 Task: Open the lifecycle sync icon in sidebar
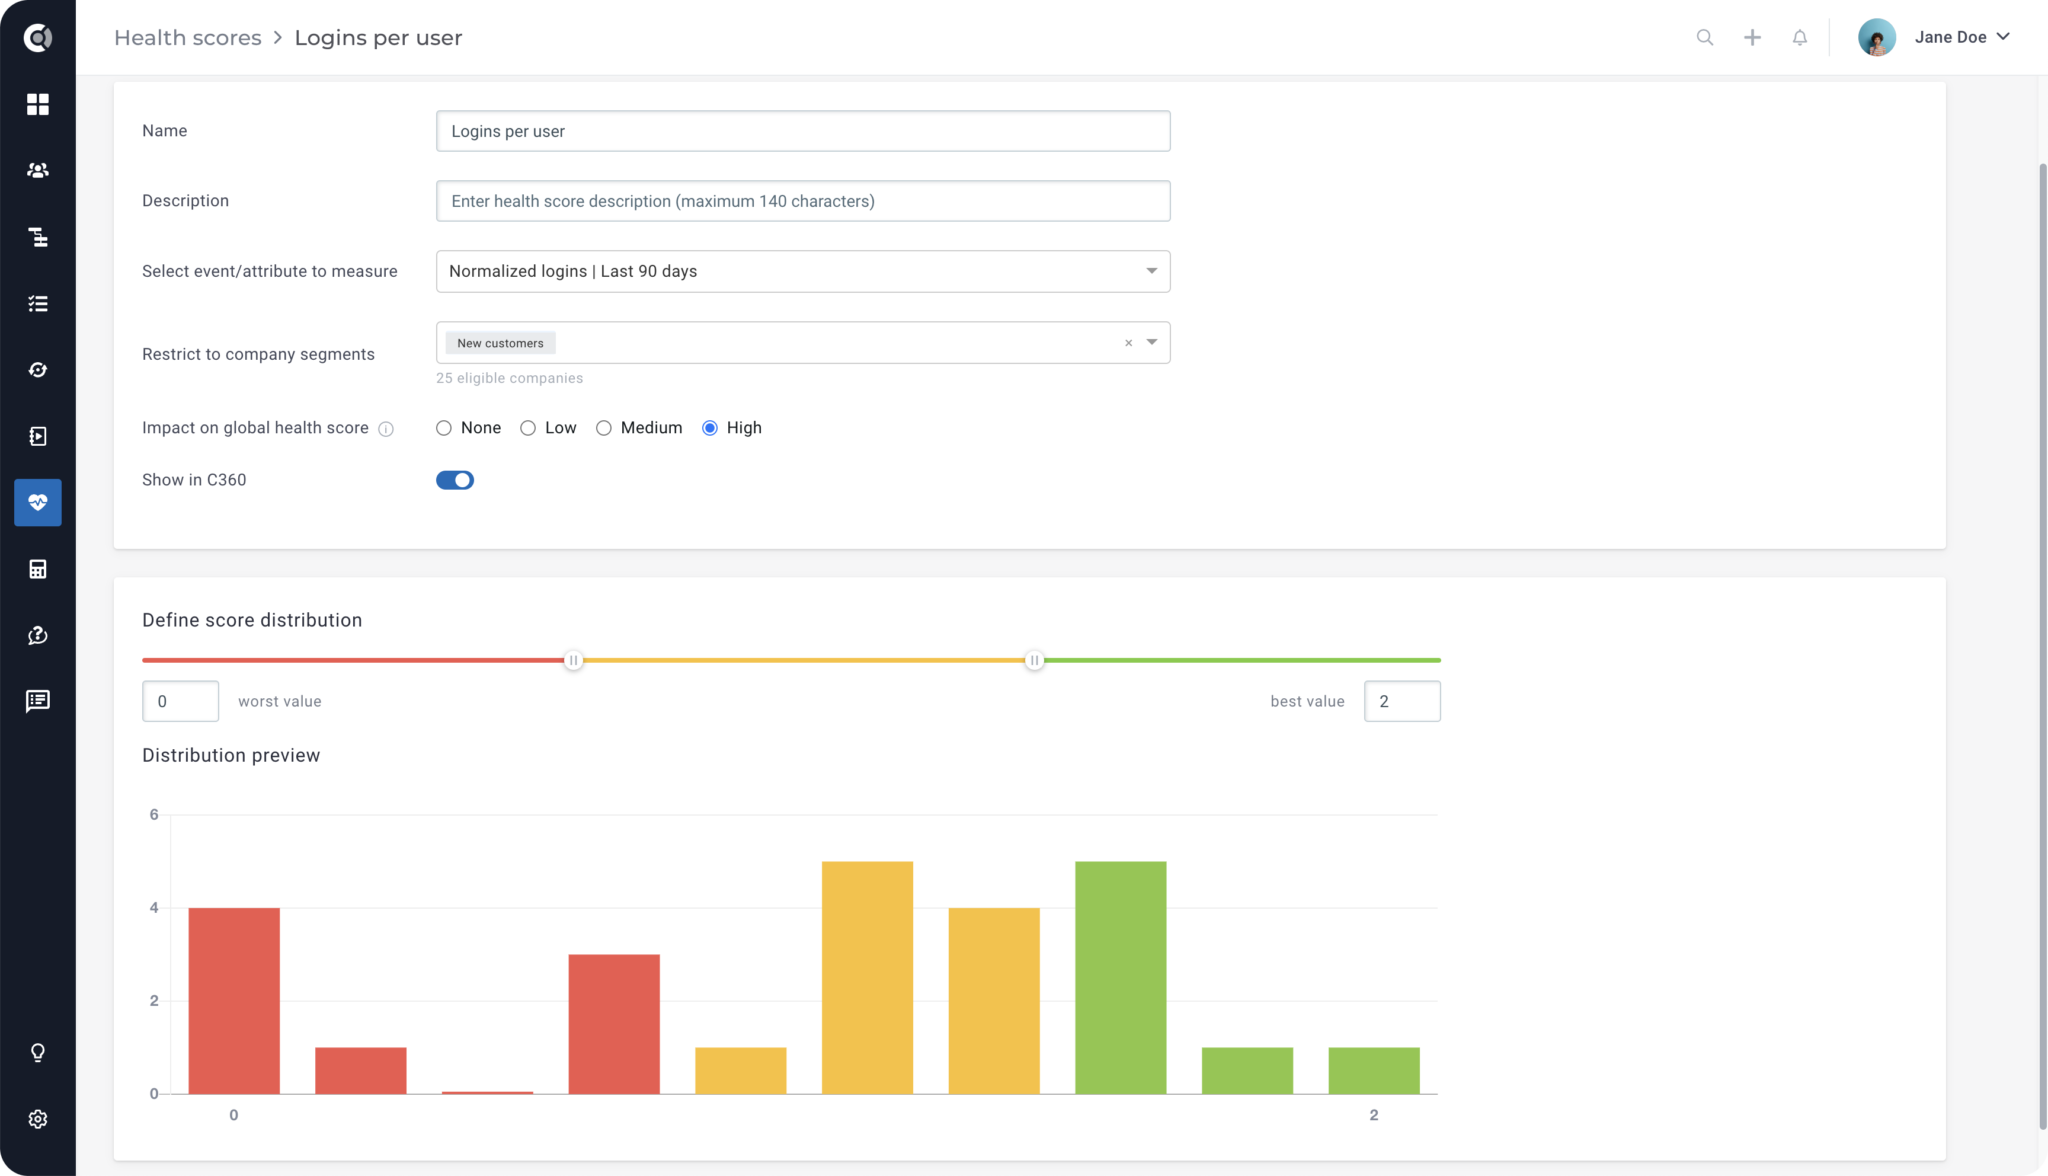click(38, 369)
